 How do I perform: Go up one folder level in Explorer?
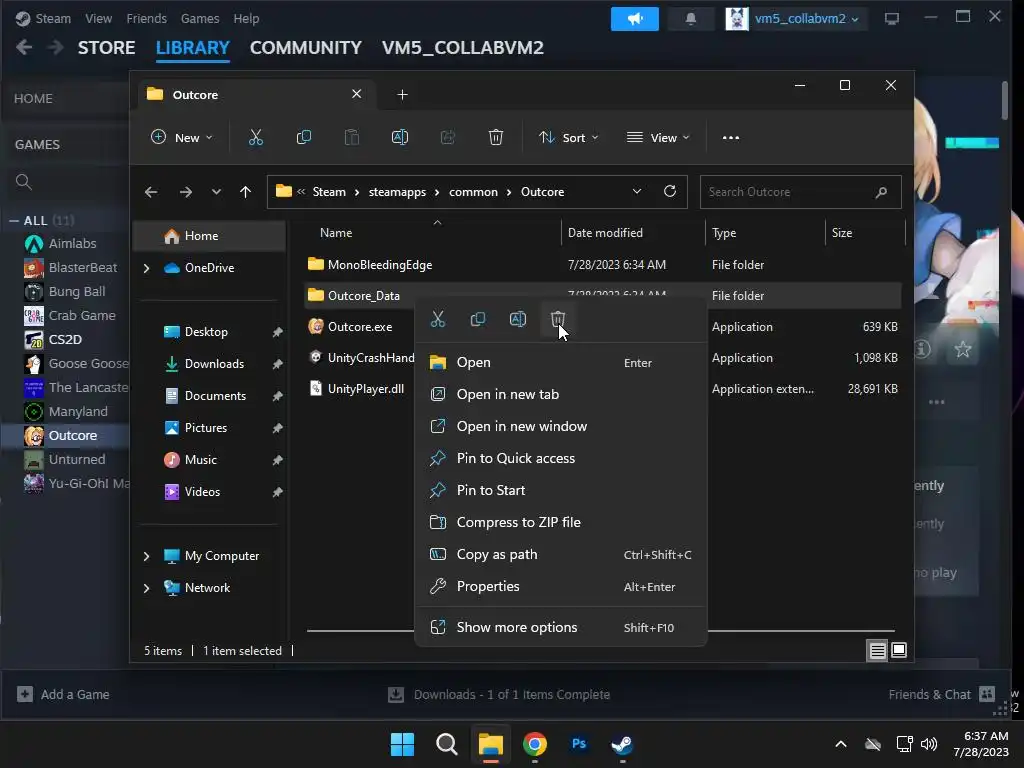click(x=246, y=192)
